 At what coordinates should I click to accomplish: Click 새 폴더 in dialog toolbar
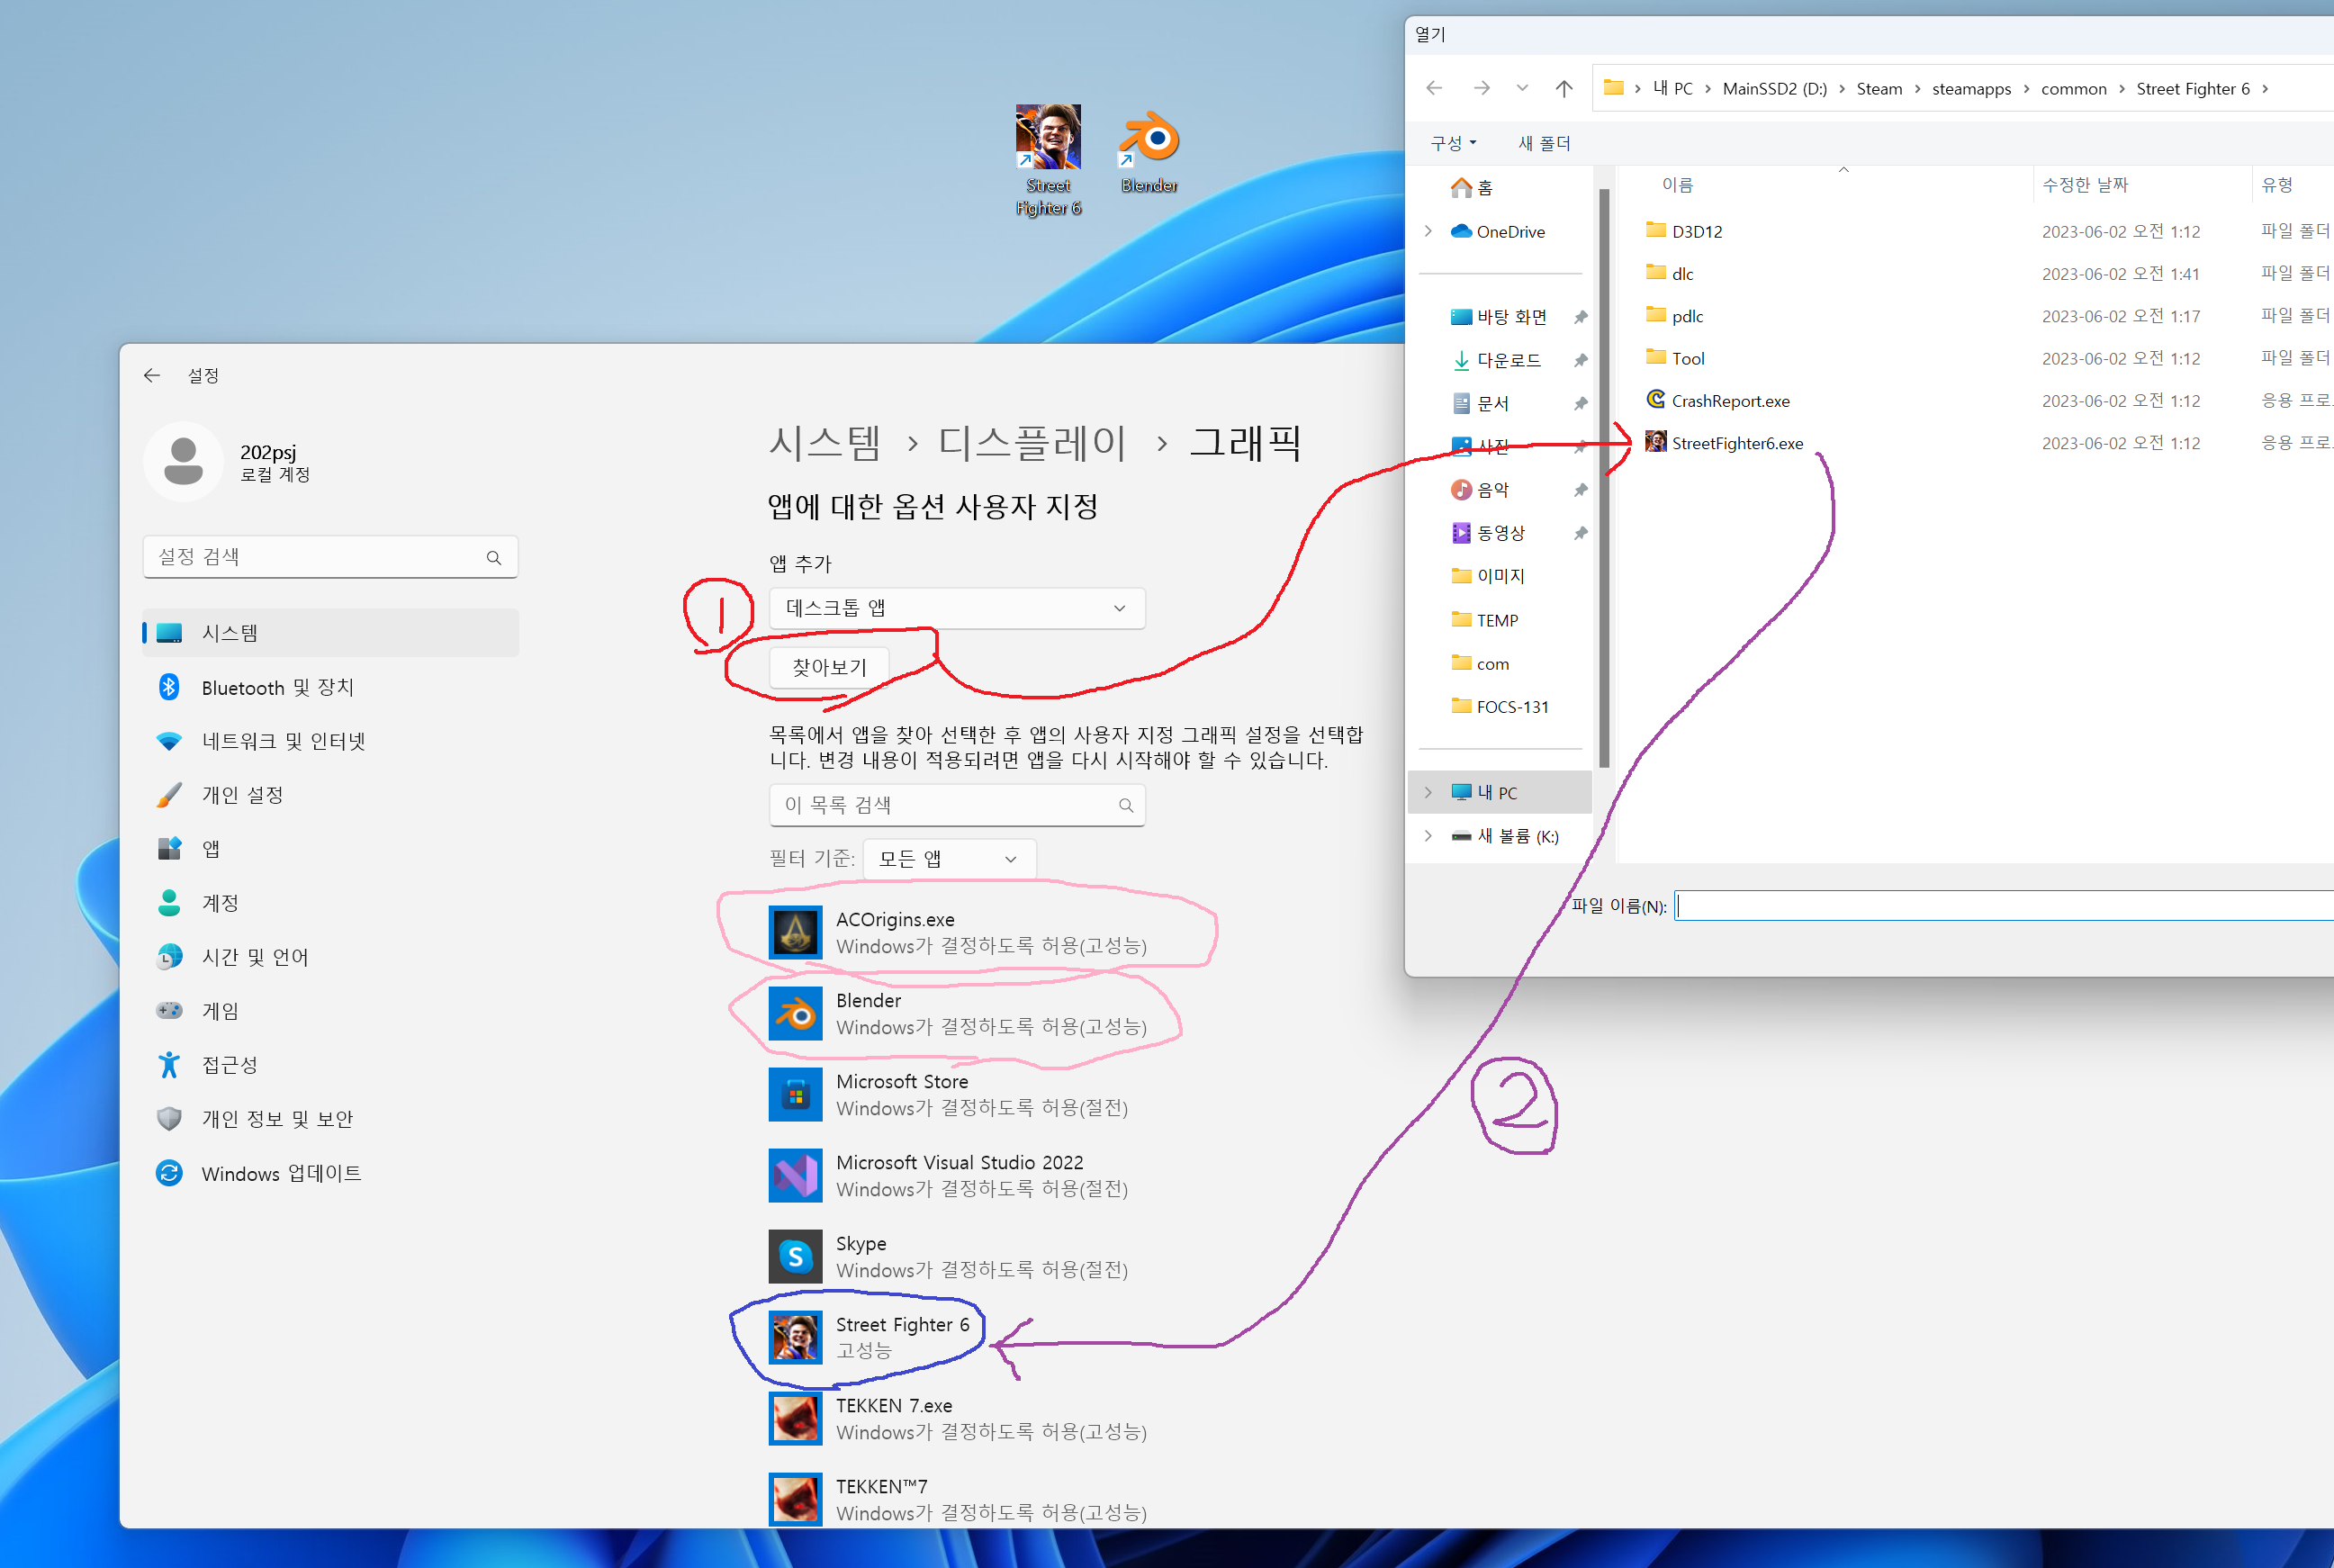[x=1544, y=143]
